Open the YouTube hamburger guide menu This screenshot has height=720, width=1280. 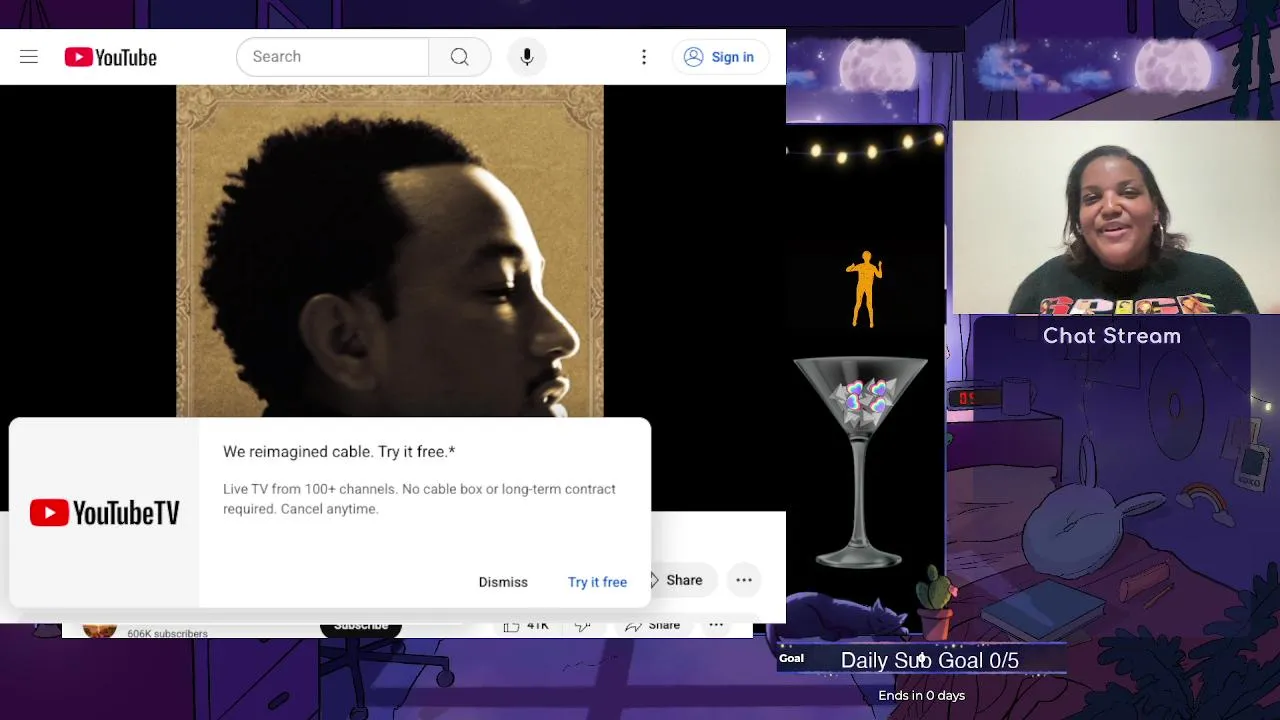click(29, 57)
